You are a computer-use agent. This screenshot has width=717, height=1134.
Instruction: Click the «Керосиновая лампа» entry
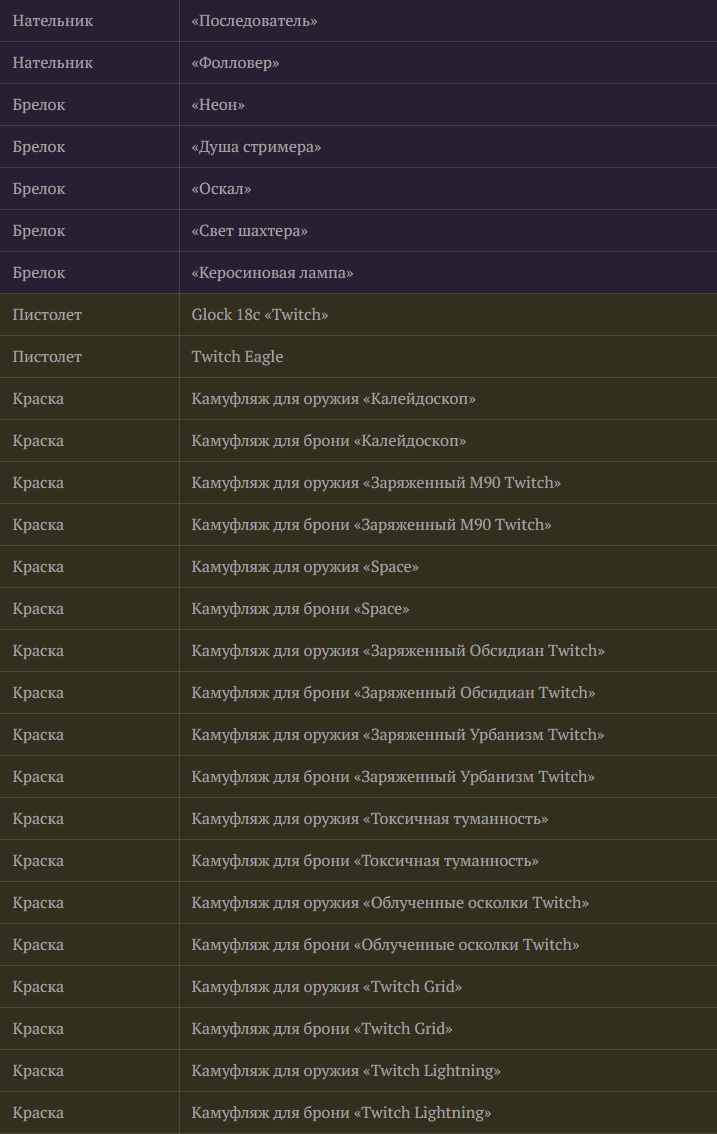(272, 273)
